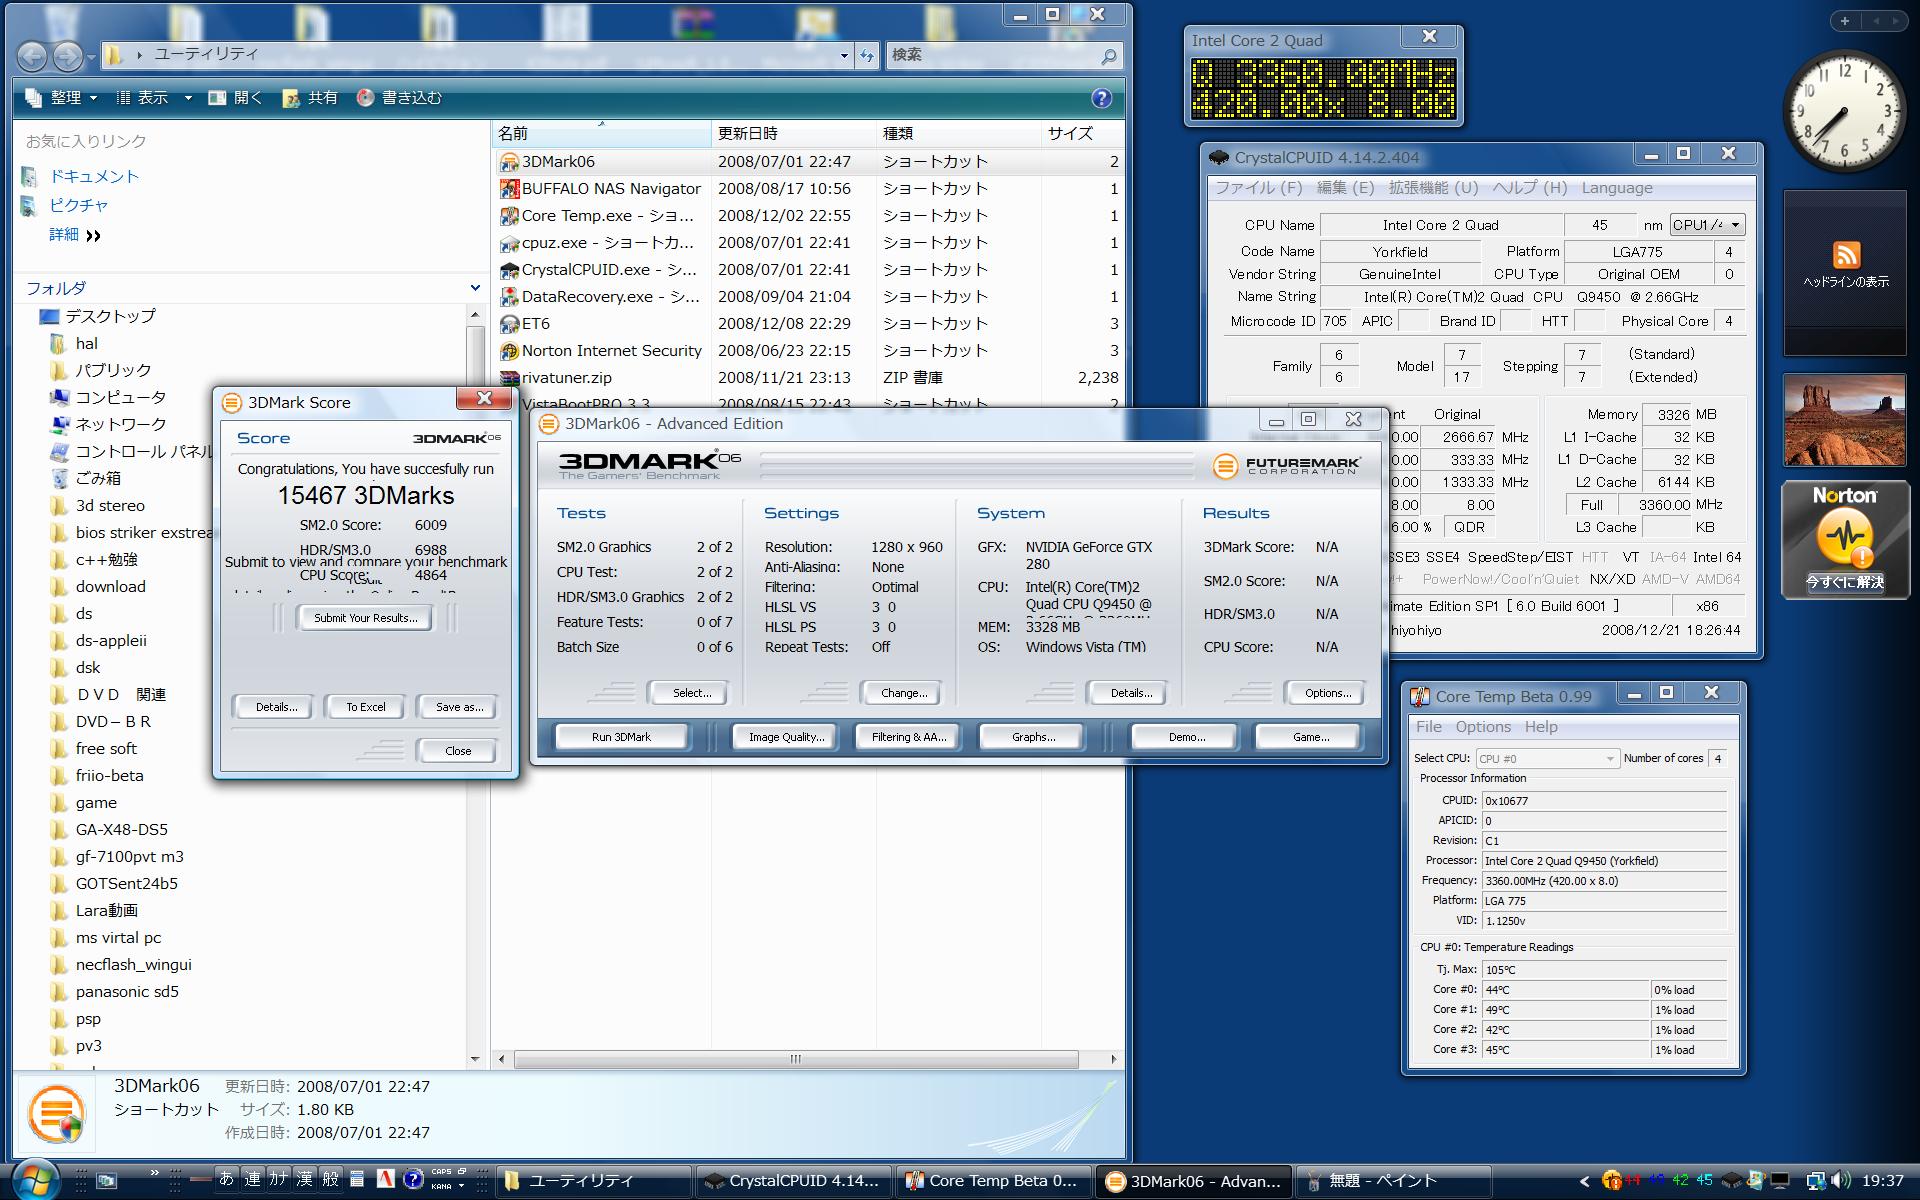Click the Norton gadget alert icon
Viewport: 1920px width, 1200px height.
[x=1845, y=537]
